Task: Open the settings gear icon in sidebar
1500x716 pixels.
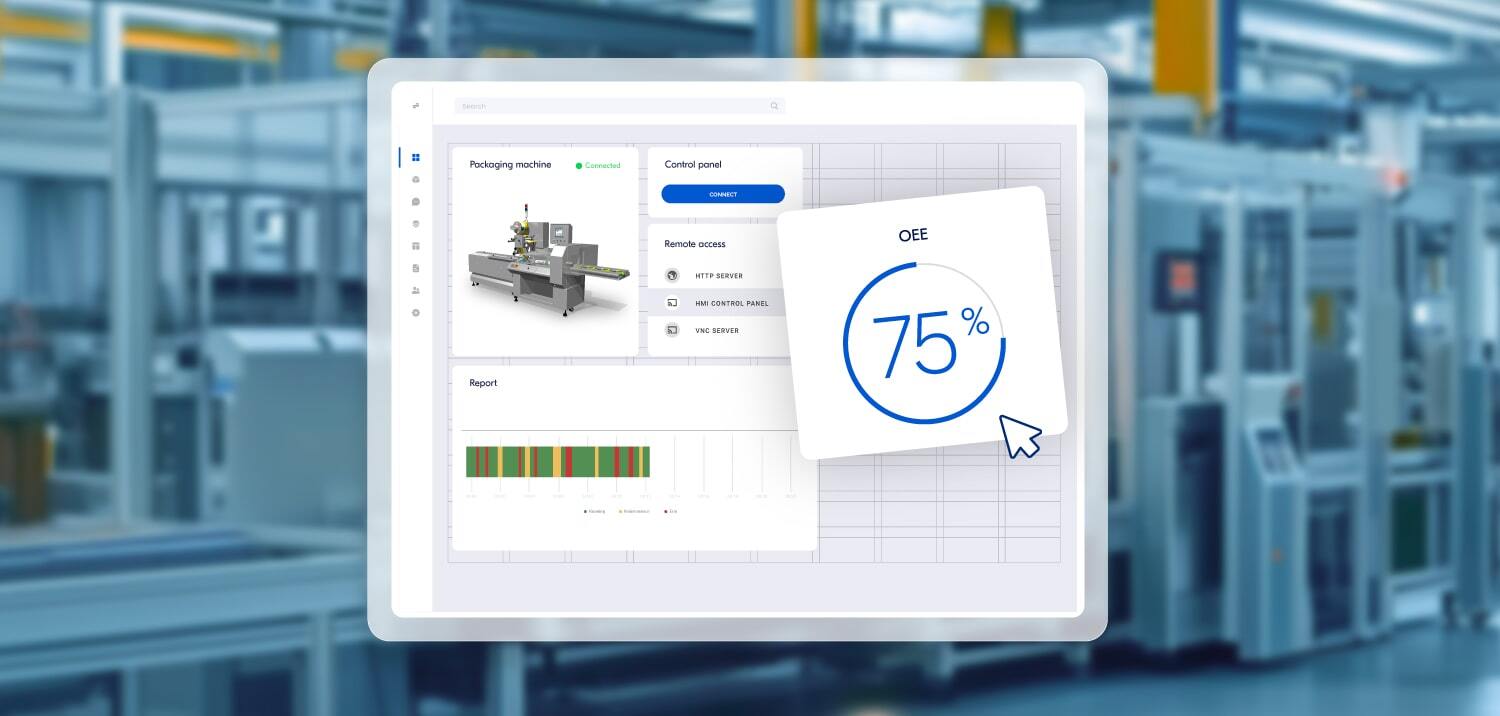Action: coord(416,313)
